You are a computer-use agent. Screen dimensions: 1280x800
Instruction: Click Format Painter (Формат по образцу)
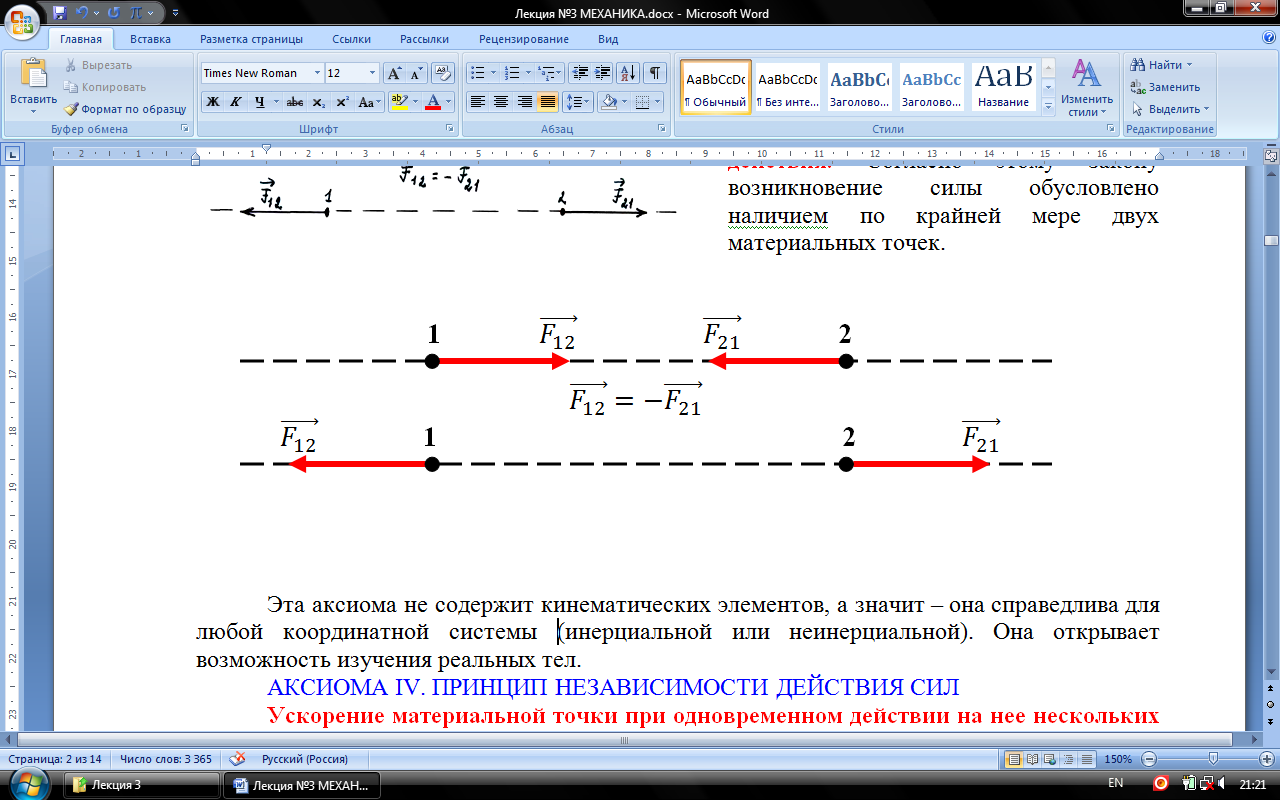pyautogui.click(x=125, y=109)
